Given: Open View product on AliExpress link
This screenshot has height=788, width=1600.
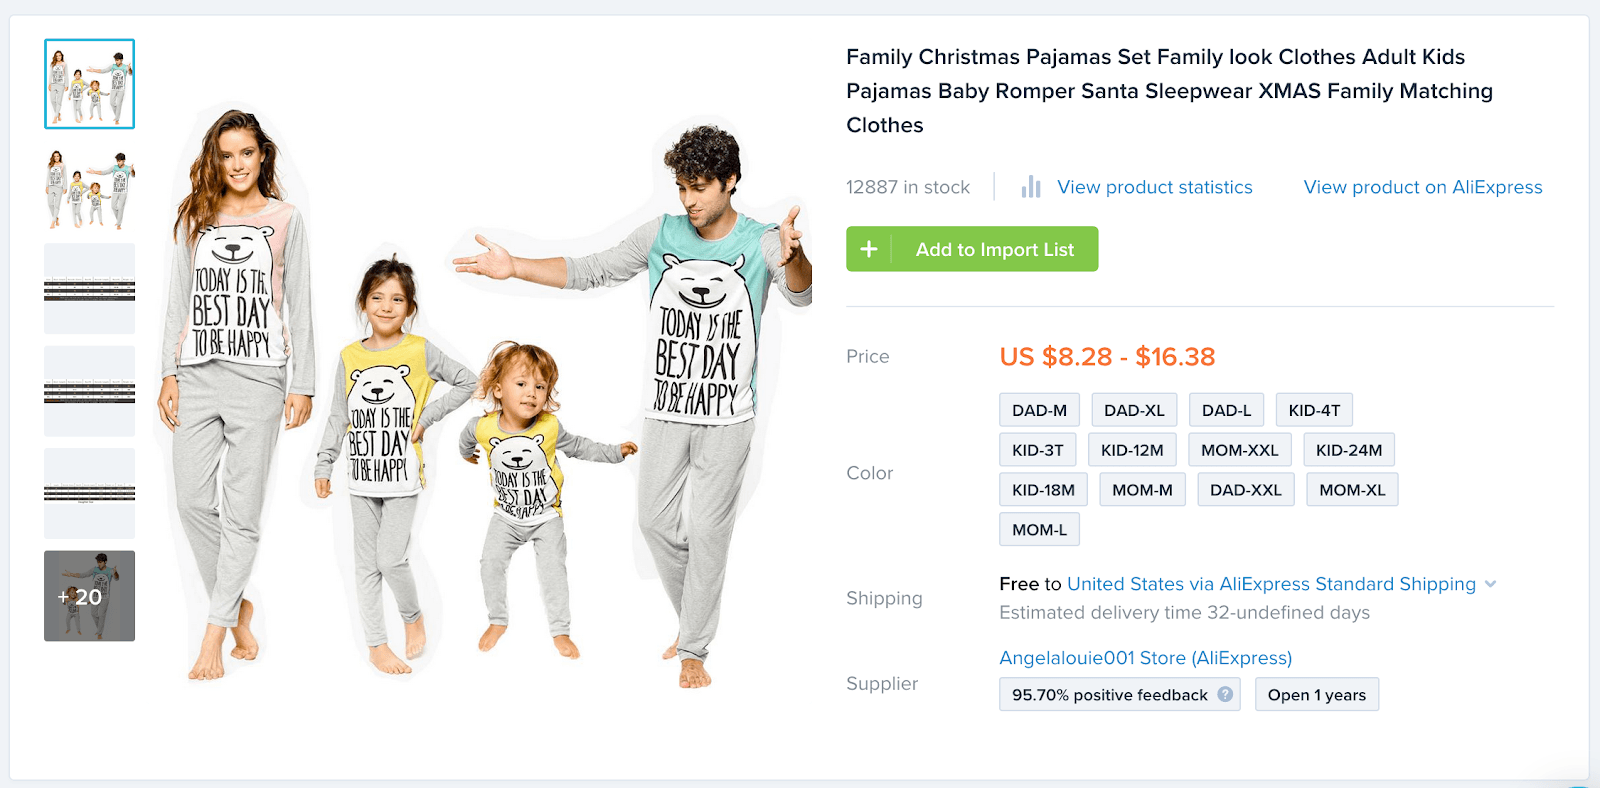Looking at the screenshot, I should pyautogui.click(x=1422, y=187).
